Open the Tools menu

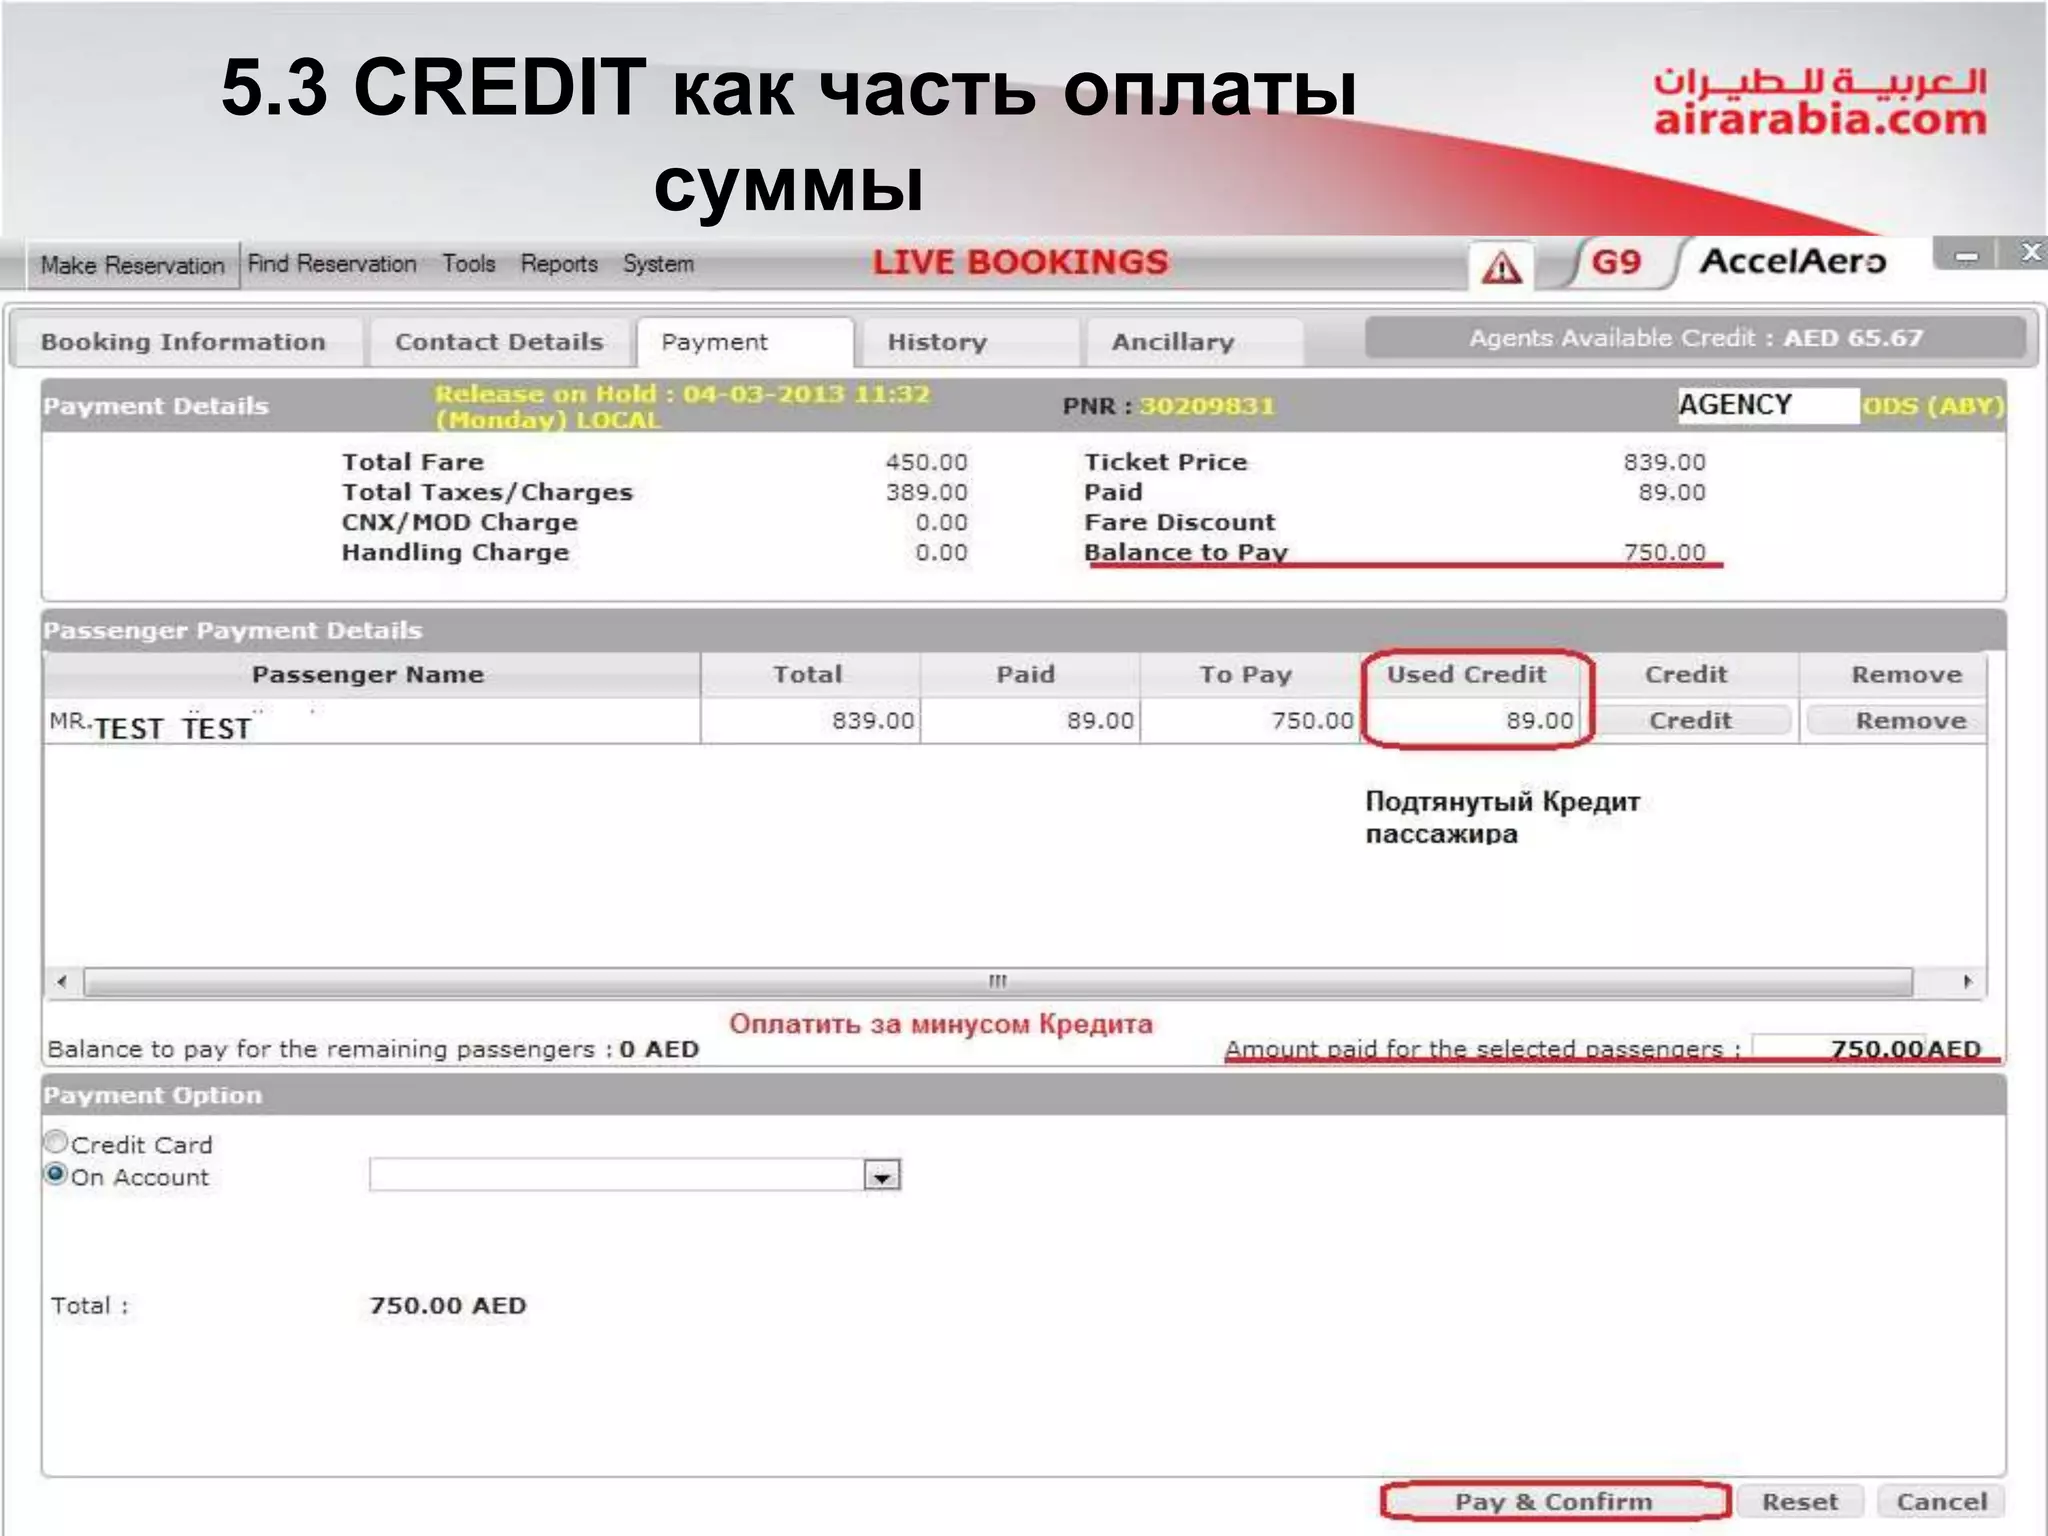pos(469,264)
